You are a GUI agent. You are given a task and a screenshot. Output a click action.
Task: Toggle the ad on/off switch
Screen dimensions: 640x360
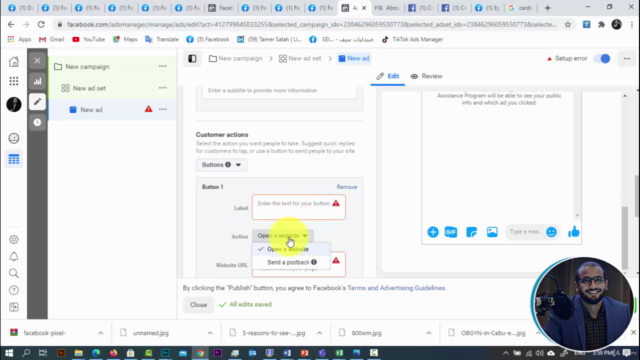(x=602, y=58)
